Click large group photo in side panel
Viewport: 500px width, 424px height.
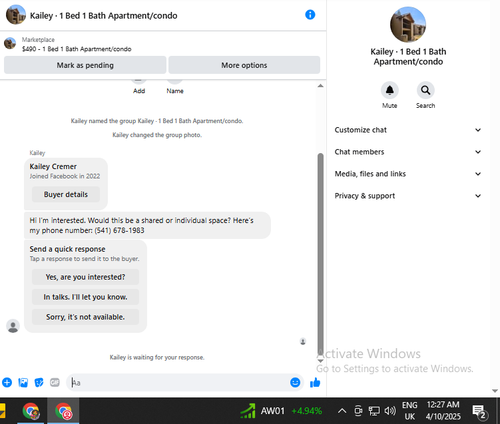point(408,25)
